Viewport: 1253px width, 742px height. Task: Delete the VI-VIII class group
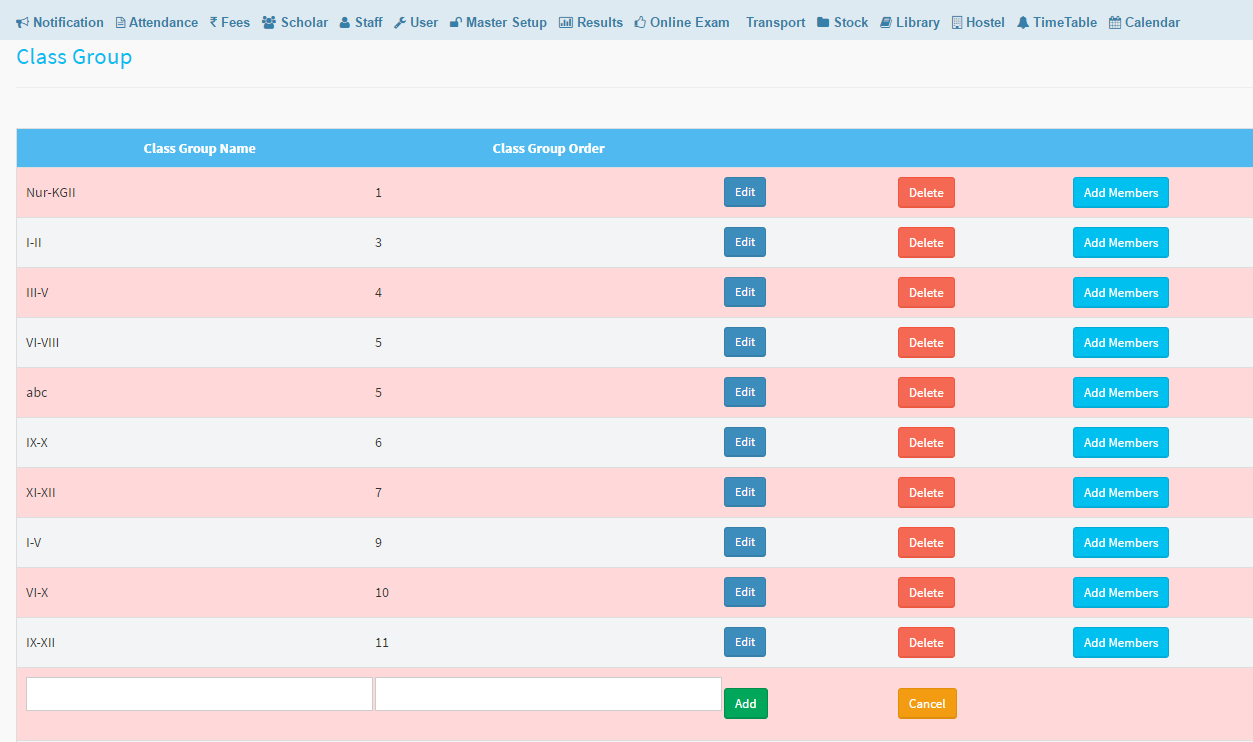pos(926,343)
